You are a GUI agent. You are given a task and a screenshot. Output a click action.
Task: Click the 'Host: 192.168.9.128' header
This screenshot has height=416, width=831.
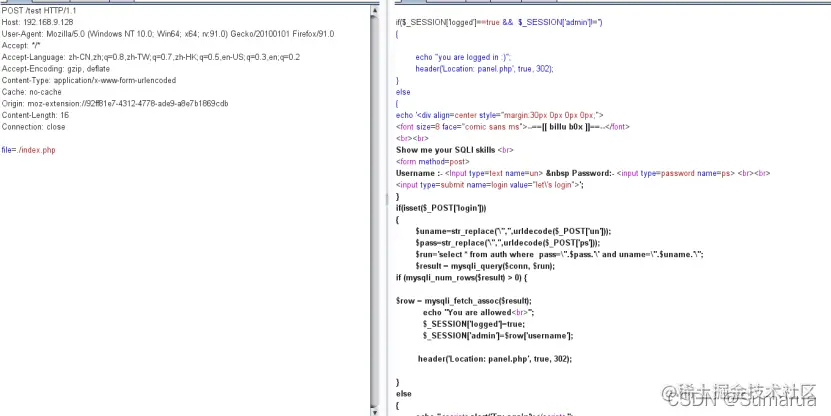38,22
